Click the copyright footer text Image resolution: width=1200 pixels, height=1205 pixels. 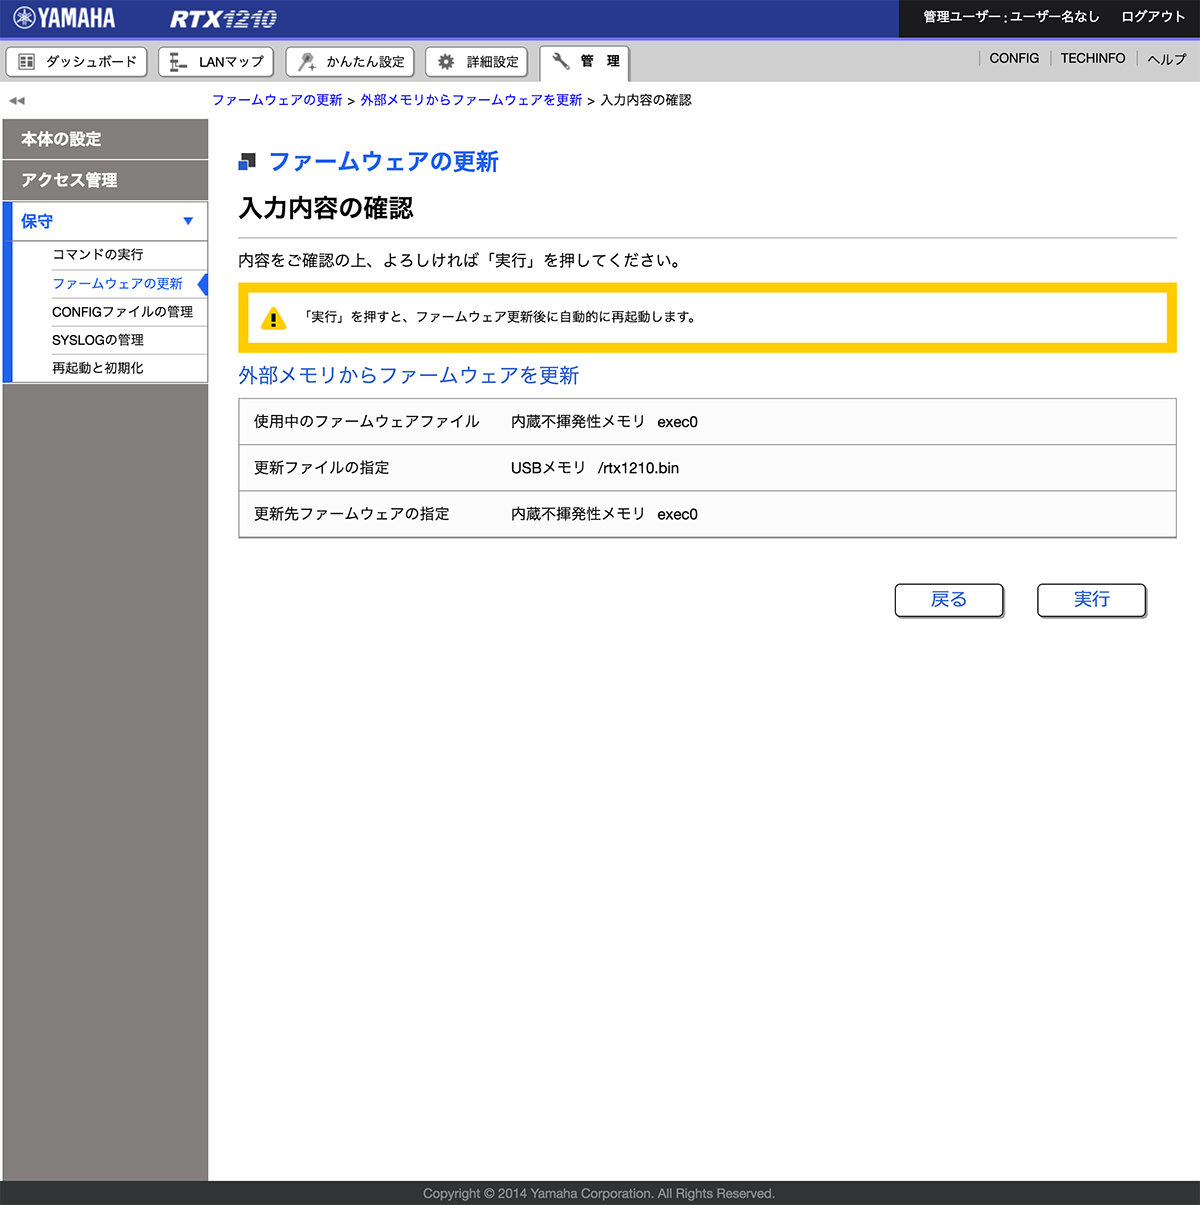[x=599, y=1193]
